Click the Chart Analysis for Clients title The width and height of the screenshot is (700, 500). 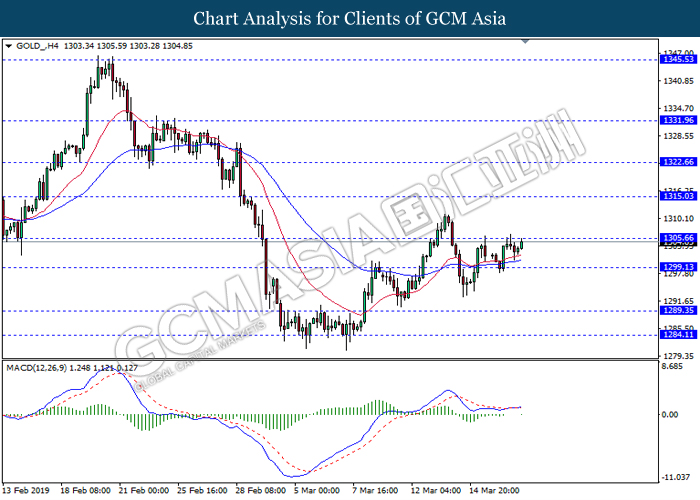(350, 19)
